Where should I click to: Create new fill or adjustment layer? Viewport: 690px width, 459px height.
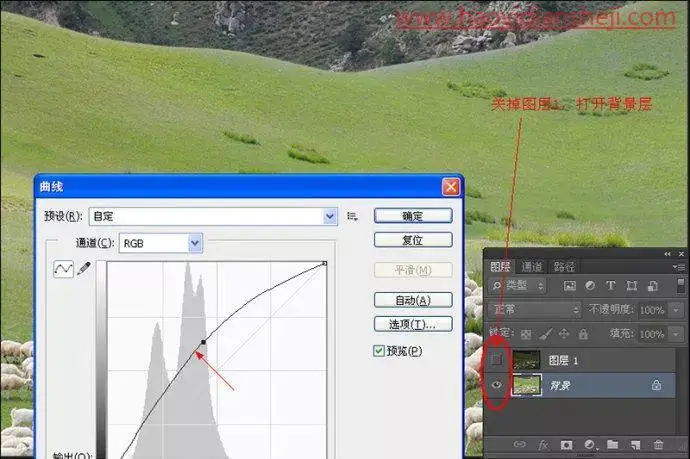click(590, 445)
